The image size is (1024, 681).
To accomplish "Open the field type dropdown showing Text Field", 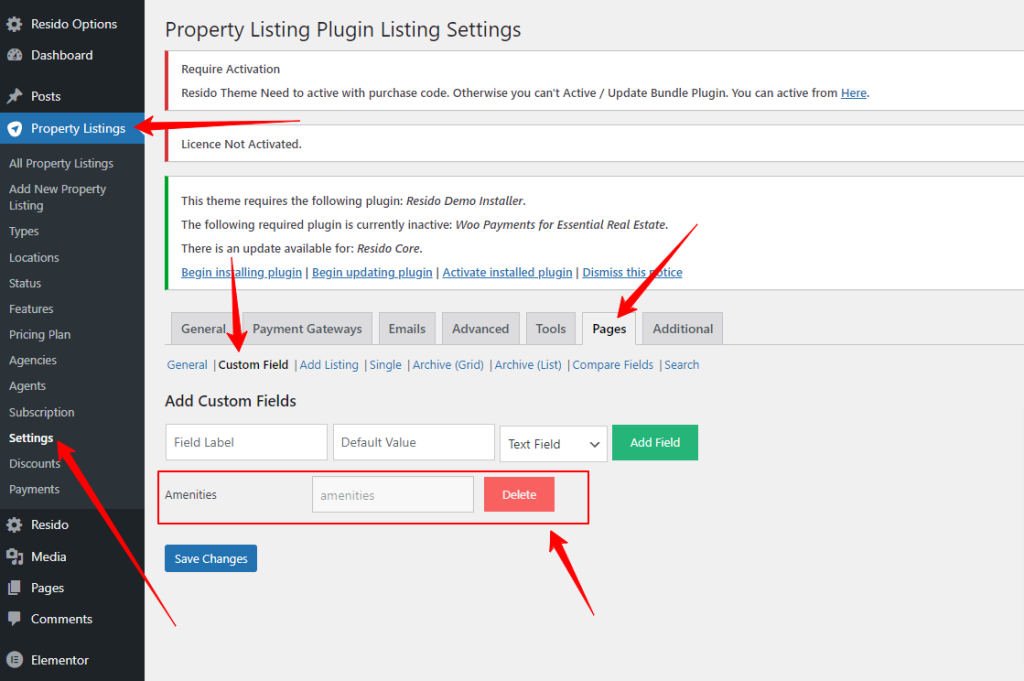I will pyautogui.click(x=552, y=442).
